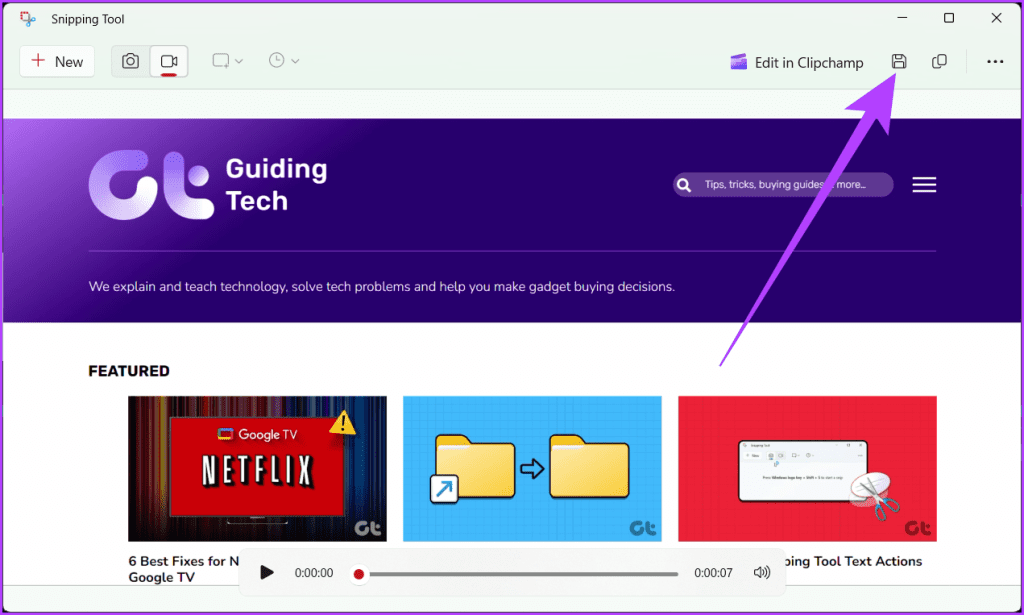Switch to Record video mode
Screen dimensions: 1024x615
(169, 61)
